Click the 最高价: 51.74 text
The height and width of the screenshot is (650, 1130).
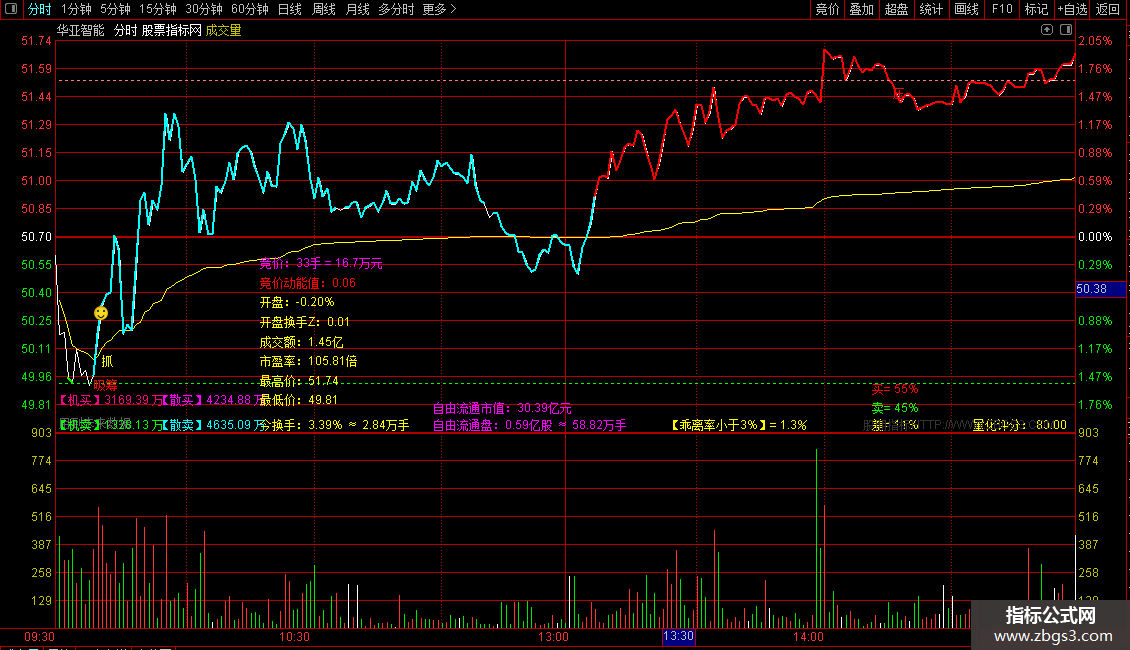[x=299, y=380]
